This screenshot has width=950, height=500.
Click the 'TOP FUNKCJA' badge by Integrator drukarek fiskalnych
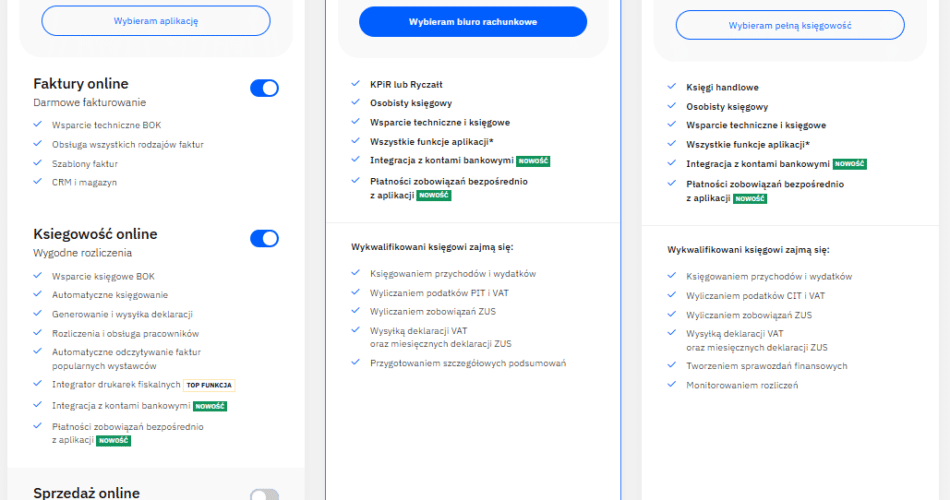(x=209, y=384)
